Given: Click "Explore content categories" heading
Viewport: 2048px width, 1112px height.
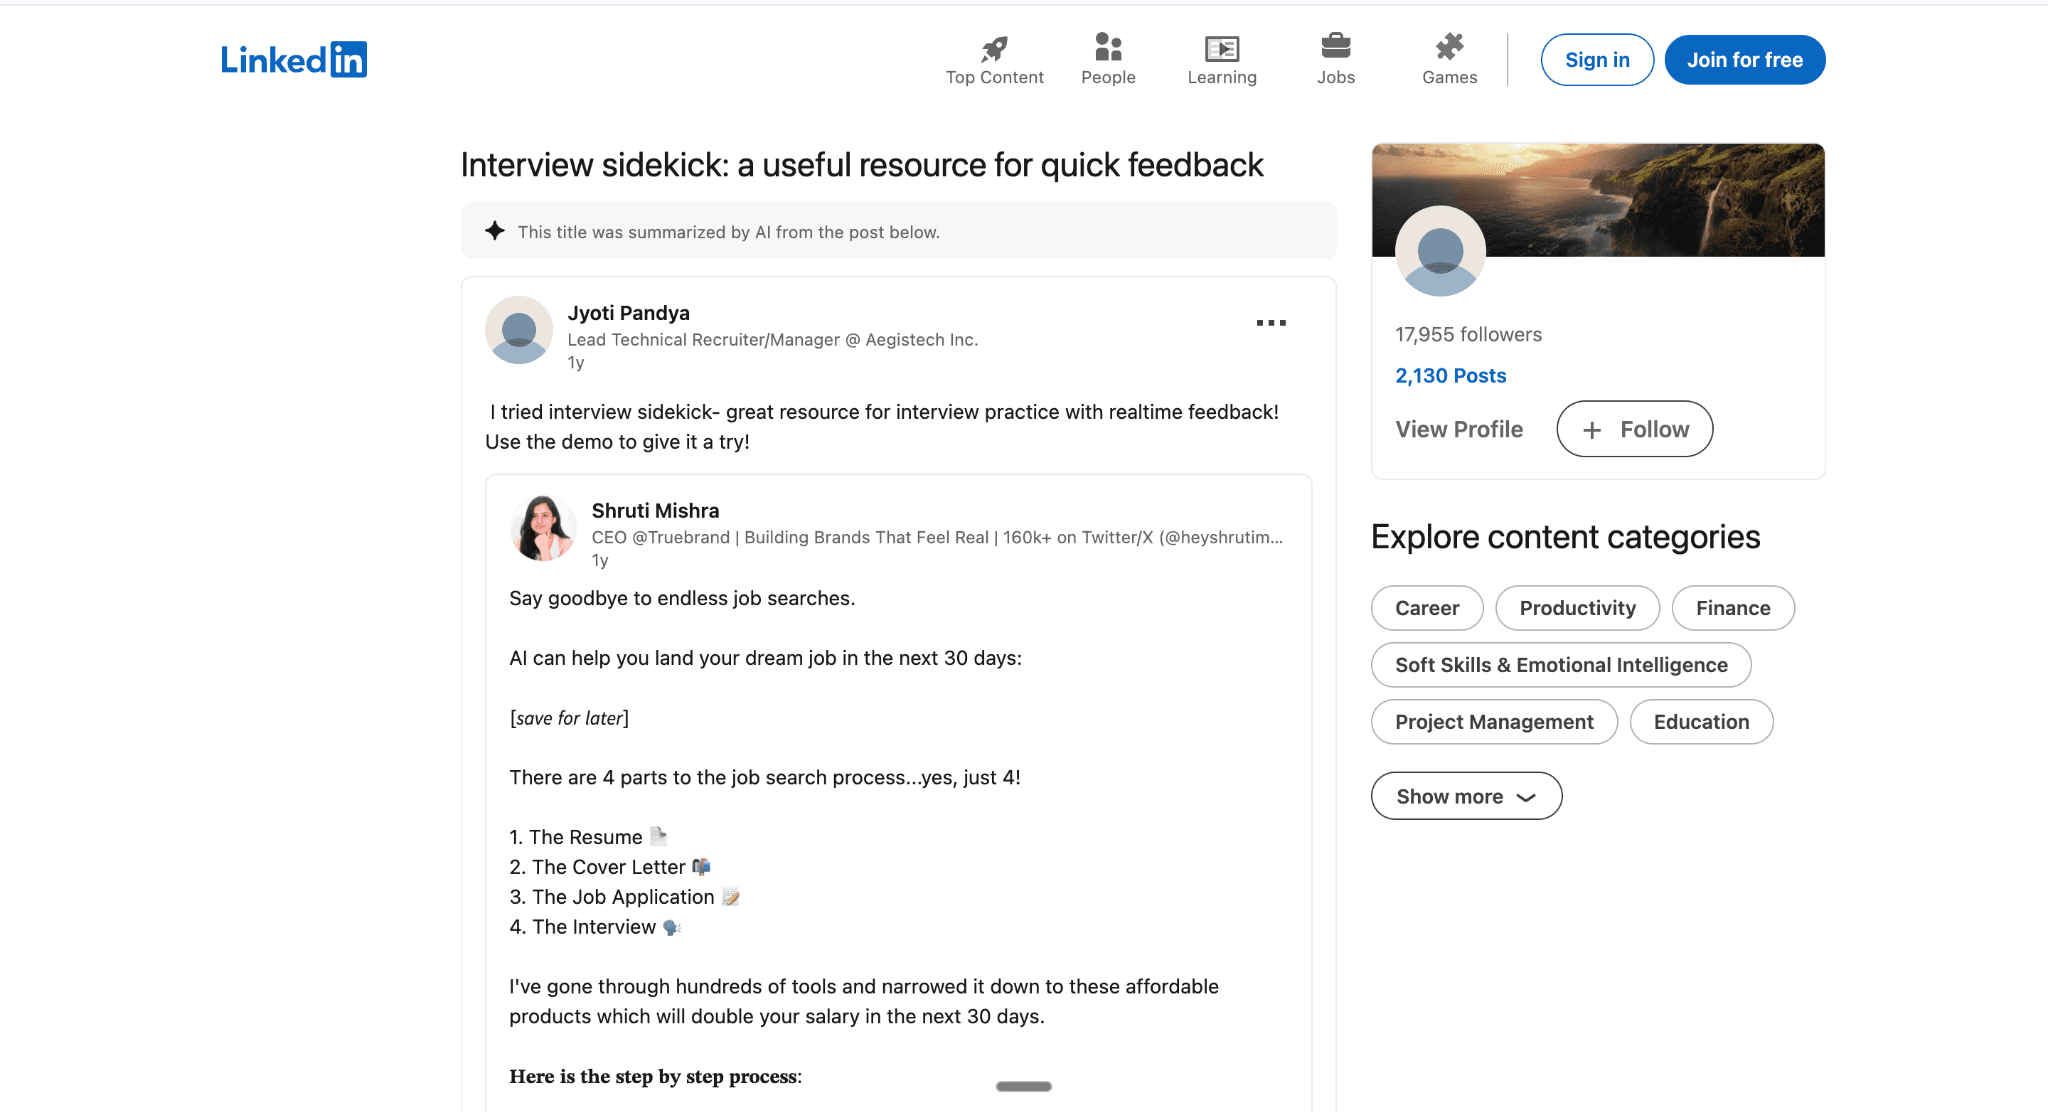Looking at the screenshot, I should click(x=1565, y=537).
